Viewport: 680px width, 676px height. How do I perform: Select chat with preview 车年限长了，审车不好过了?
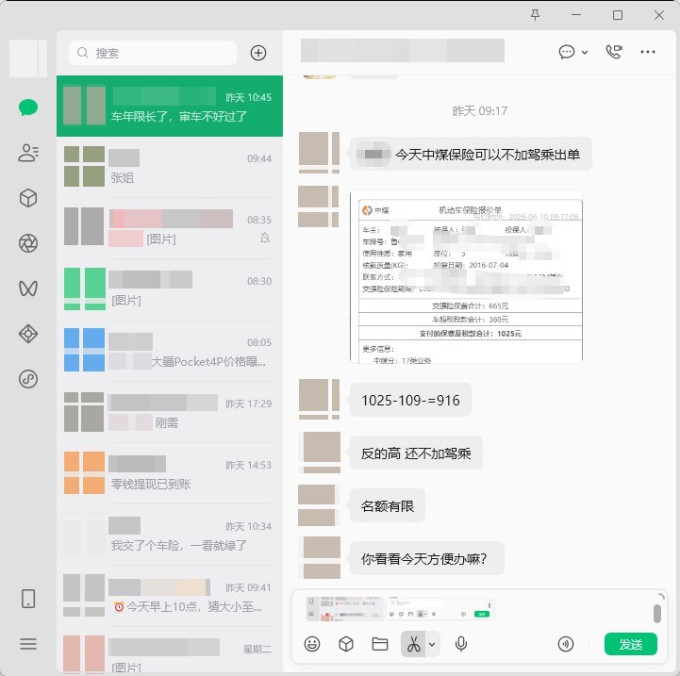[170, 106]
